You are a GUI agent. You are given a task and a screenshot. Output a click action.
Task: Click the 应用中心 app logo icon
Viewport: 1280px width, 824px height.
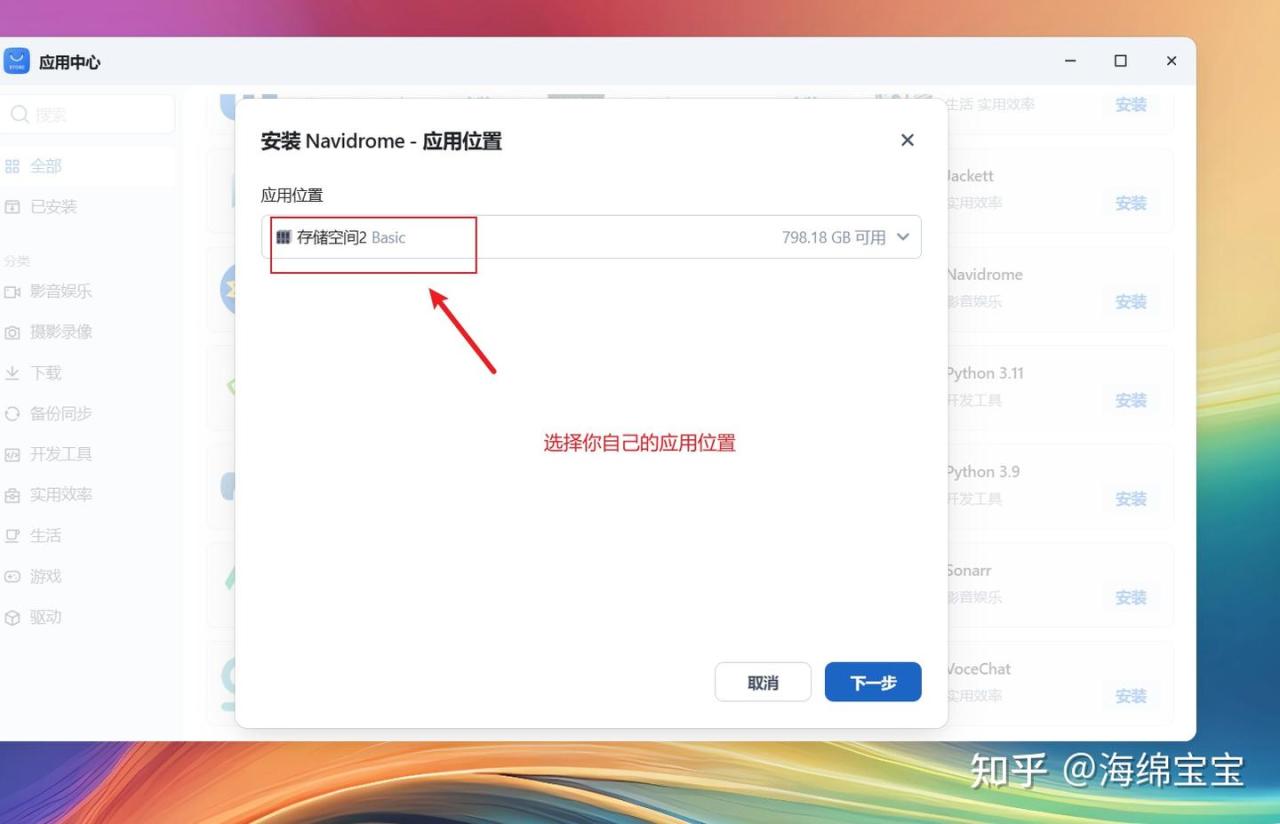tap(17, 62)
